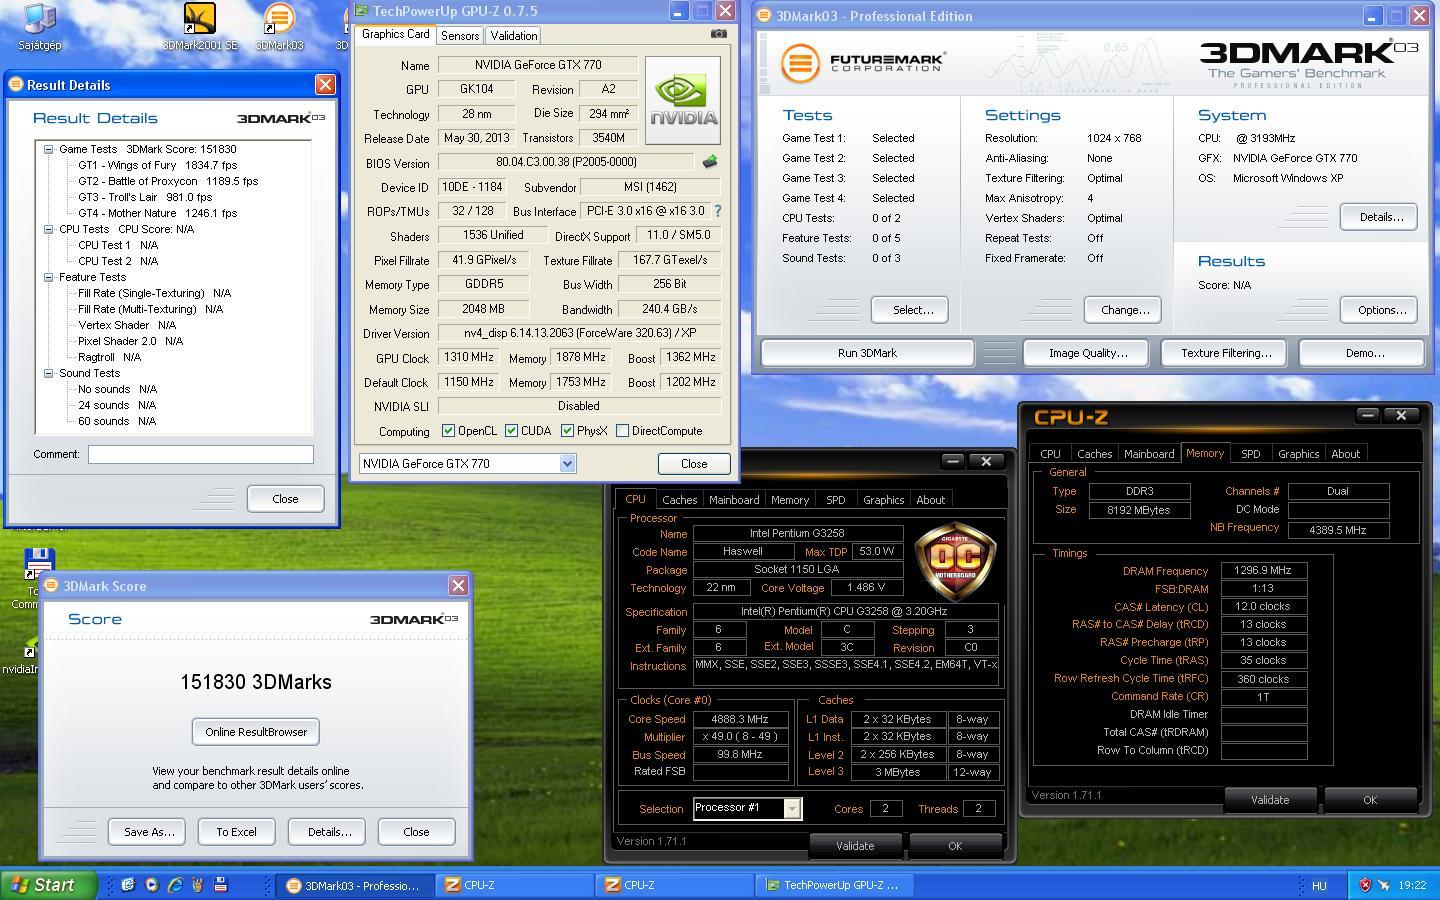Click the GPU Clock 1310 MHz value
This screenshot has width=1440, height=900.
pyautogui.click(x=469, y=357)
